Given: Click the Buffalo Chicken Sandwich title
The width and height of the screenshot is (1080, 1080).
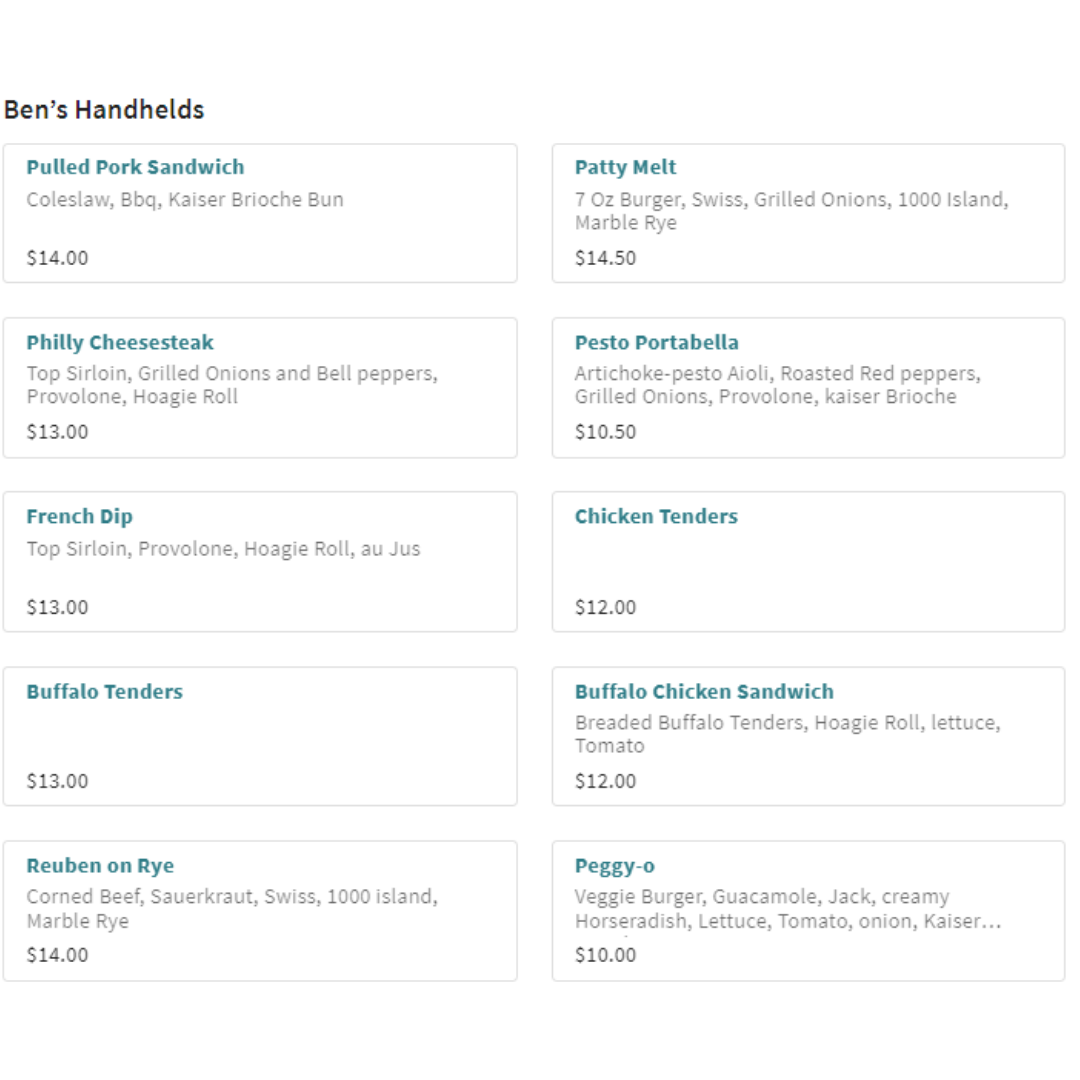Looking at the screenshot, I should (704, 692).
